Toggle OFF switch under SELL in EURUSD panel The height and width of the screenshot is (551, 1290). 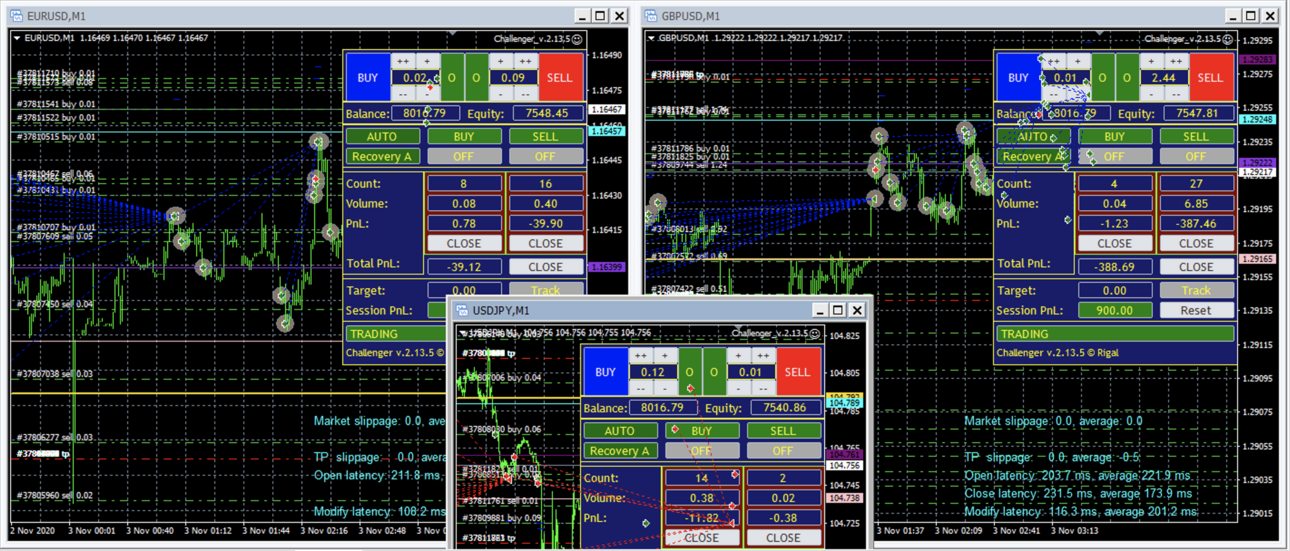[545, 156]
